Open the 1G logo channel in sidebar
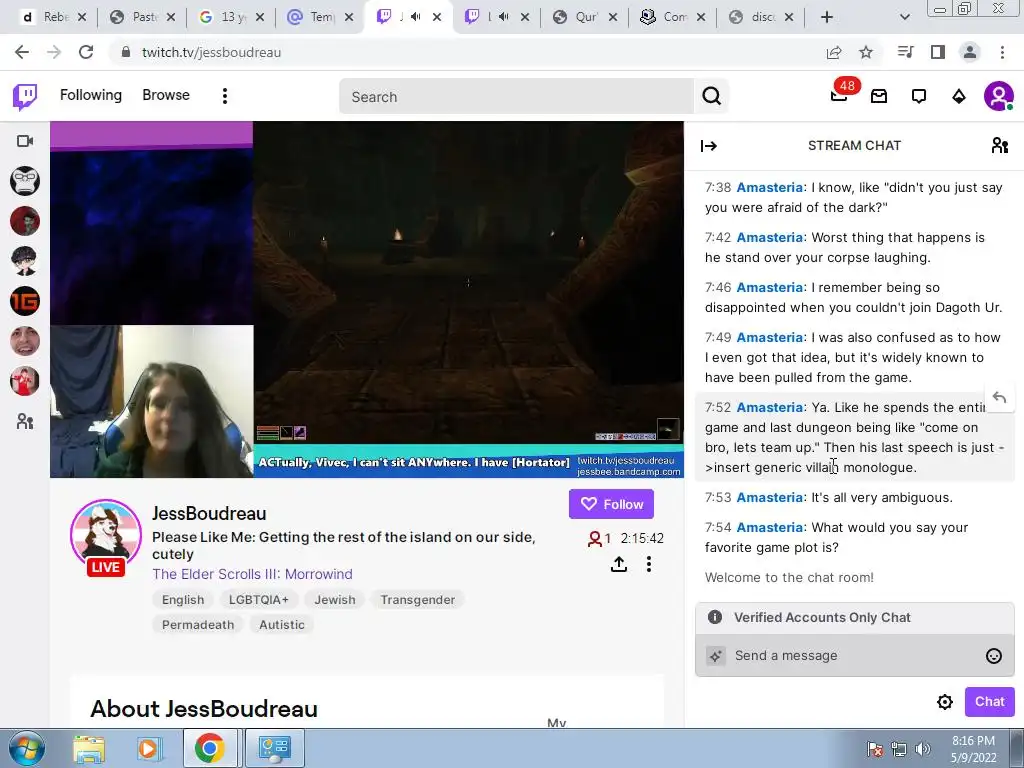Image resolution: width=1024 pixels, height=768 pixels. pos(25,301)
